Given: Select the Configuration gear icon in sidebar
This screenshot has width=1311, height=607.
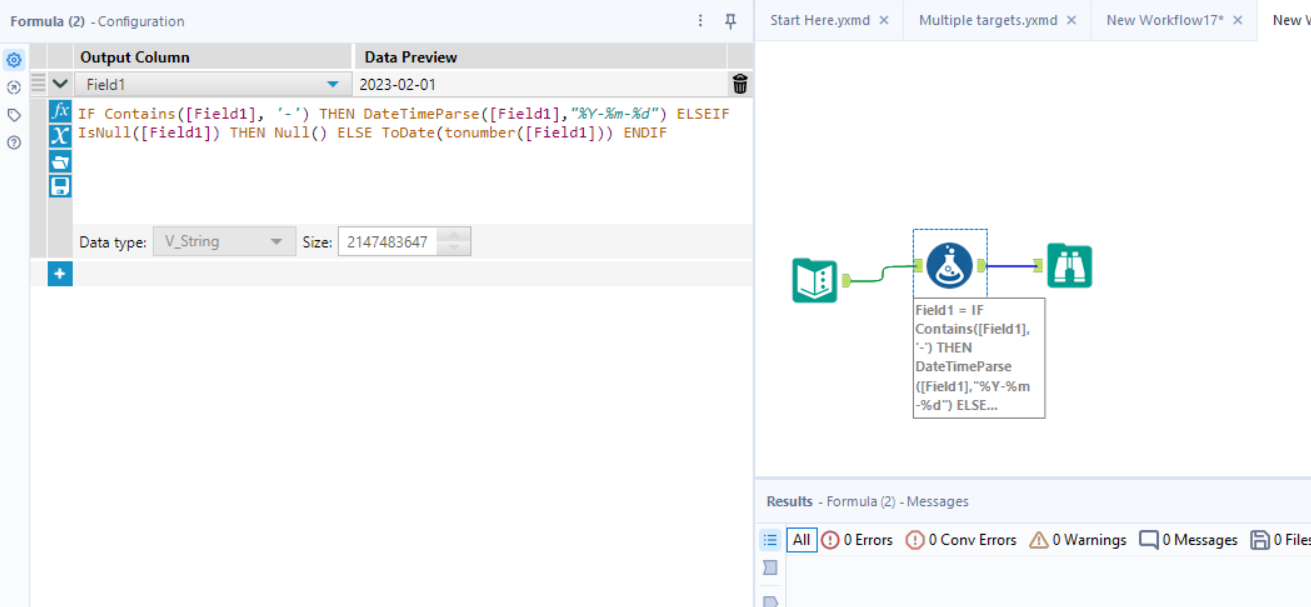Looking at the screenshot, I should pyautogui.click(x=13, y=59).
